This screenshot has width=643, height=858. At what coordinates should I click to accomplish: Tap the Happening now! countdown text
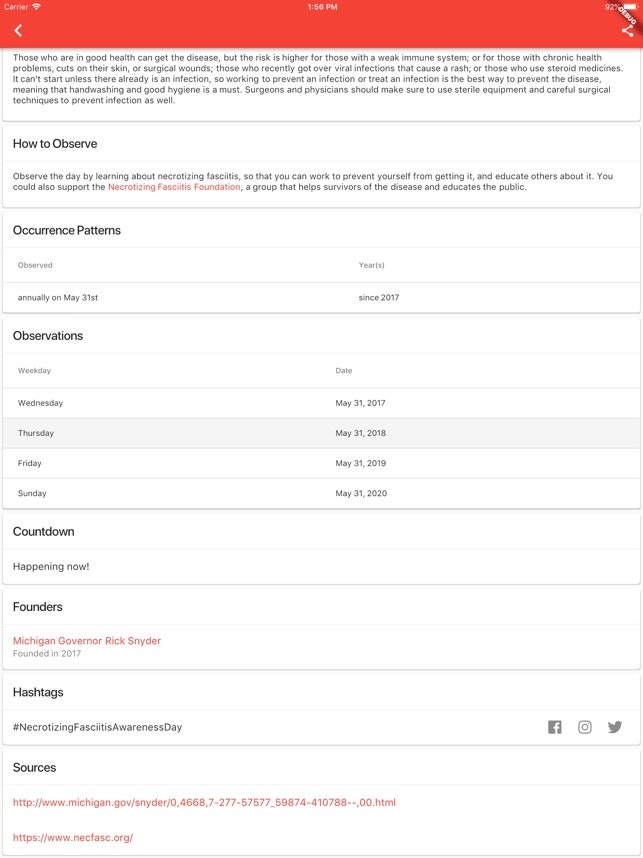pyautogui.click(x=51, y=567)
